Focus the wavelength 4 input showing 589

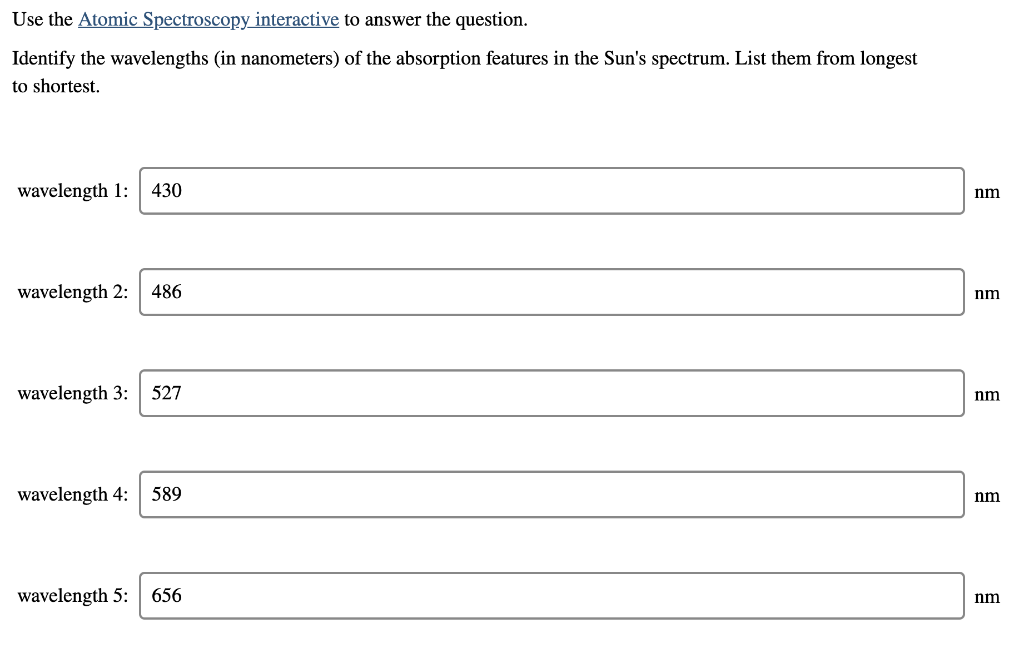tap(550, 494)
